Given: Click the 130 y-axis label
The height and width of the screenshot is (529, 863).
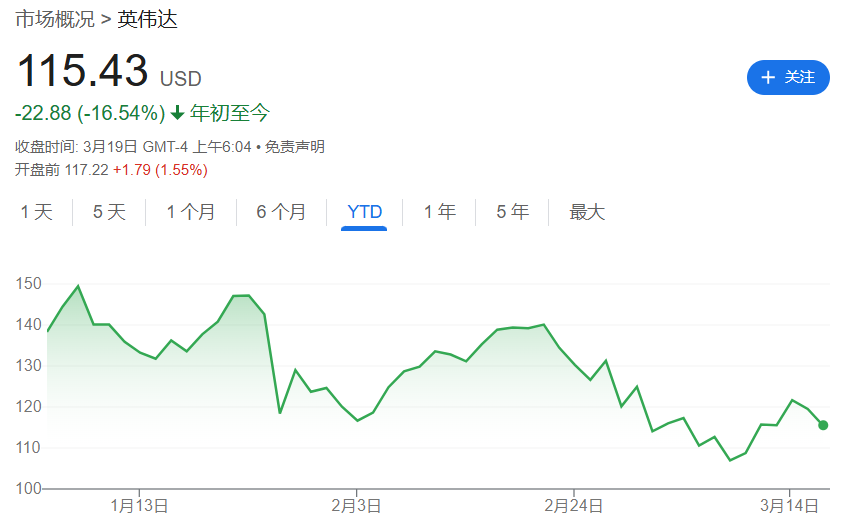Looking at the screenshot, I should pyautogui.click(x=29, y=366).
